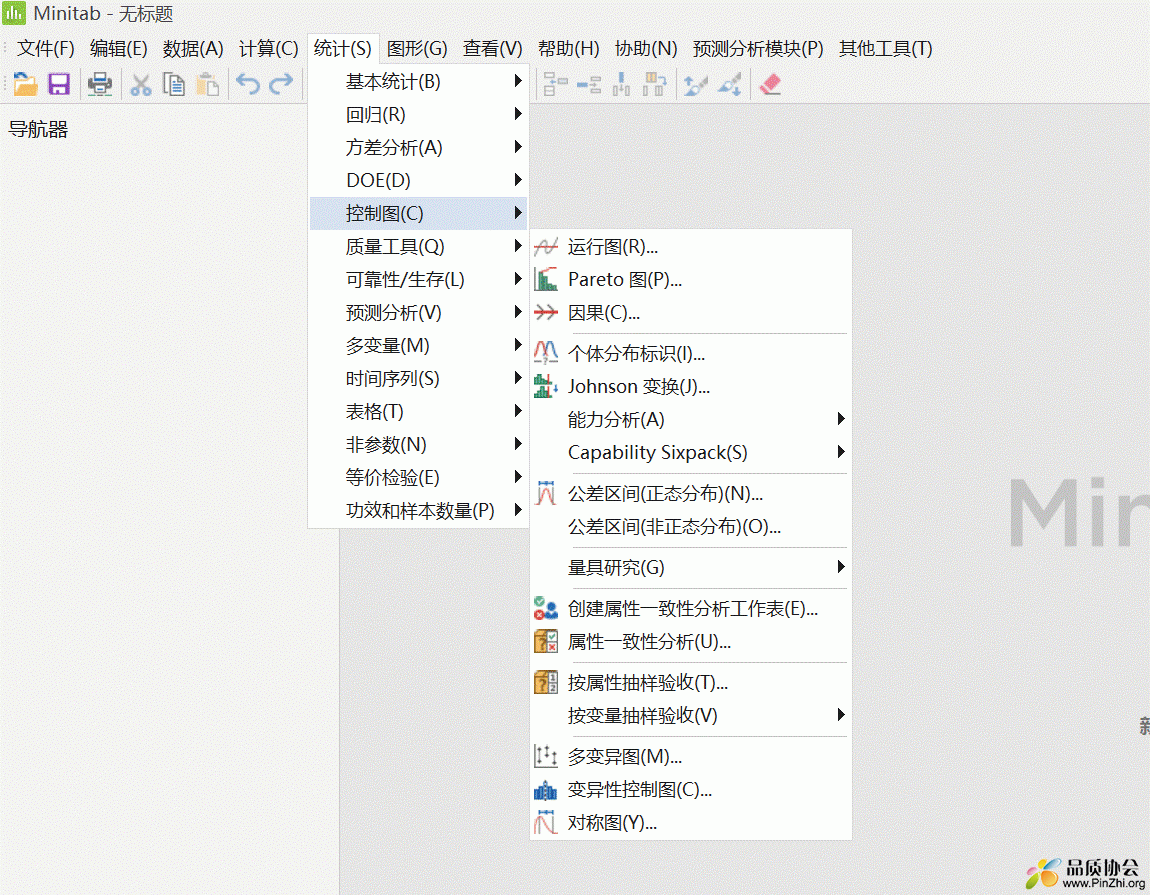1150x895 pixels.
Task: Expand the 基本统计(B) submenu arrow
Action: click(x=518, y=81)
